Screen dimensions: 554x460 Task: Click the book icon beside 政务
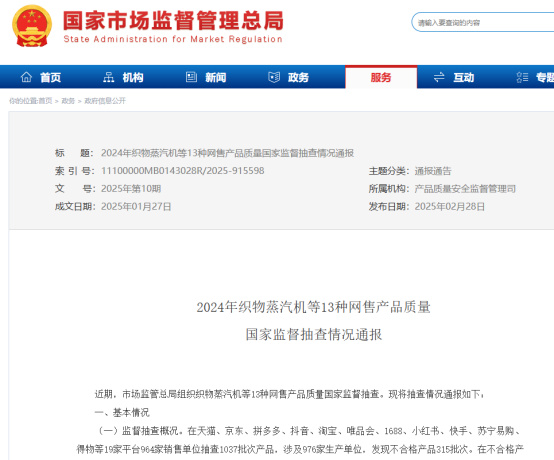[274, 77]
